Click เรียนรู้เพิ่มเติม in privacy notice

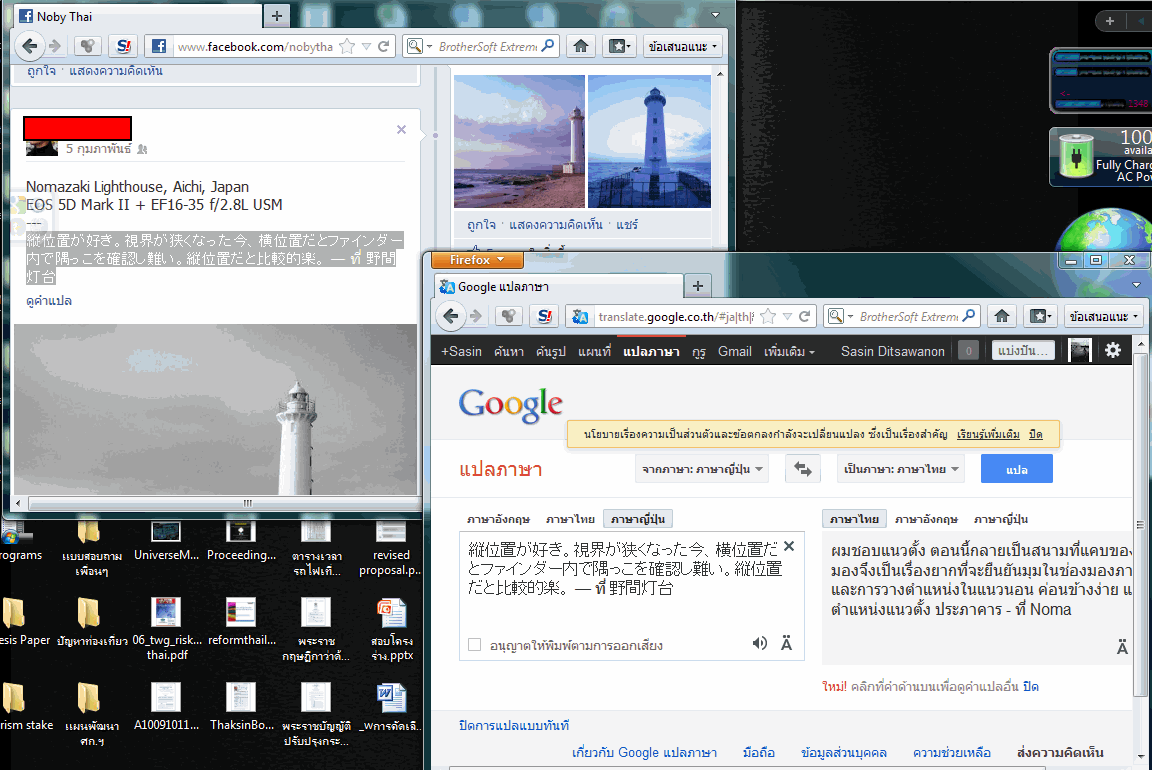click(988, 434)
